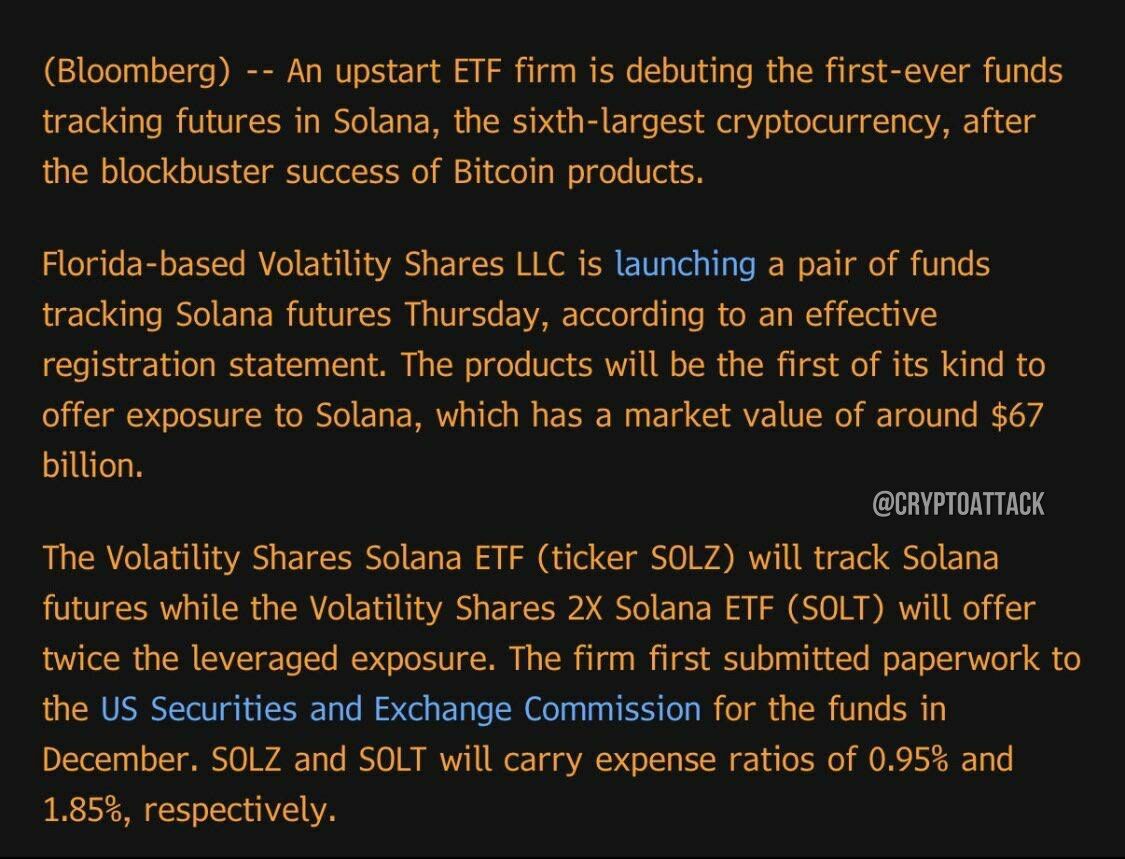This screenshot has width=1125, height=859.
Task: Select the "(Bloomberg)" source tag
Action: 136,72
